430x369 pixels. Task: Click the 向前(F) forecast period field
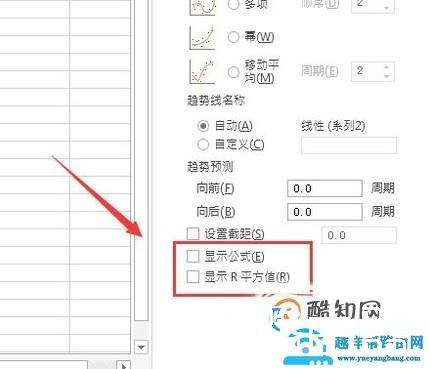point(325,188)
